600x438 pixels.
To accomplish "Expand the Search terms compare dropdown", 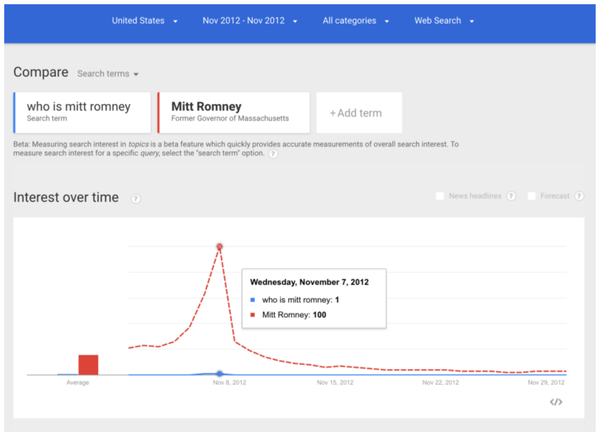I will (108, 73).
